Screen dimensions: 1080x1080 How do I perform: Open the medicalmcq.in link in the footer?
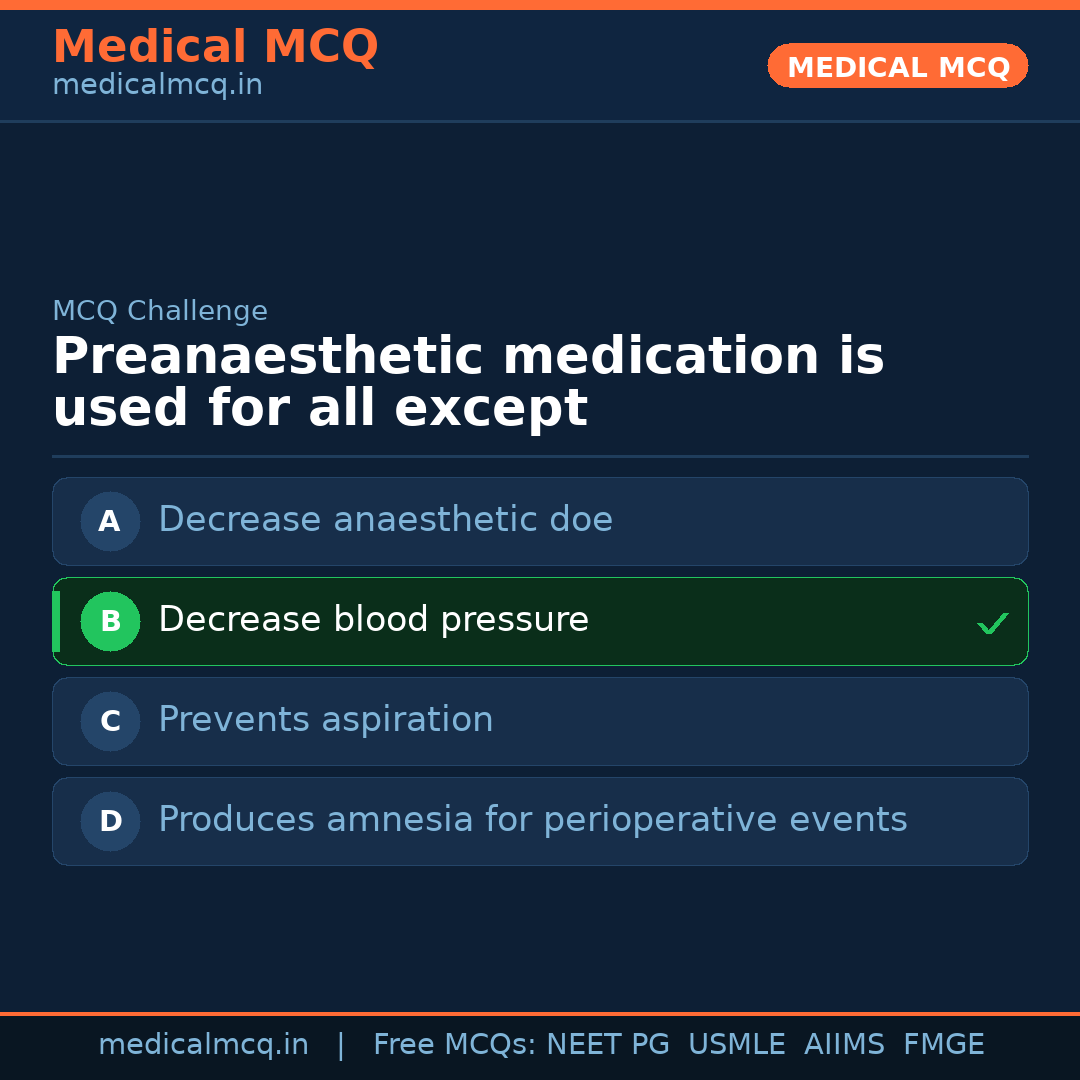(203, 1045)
